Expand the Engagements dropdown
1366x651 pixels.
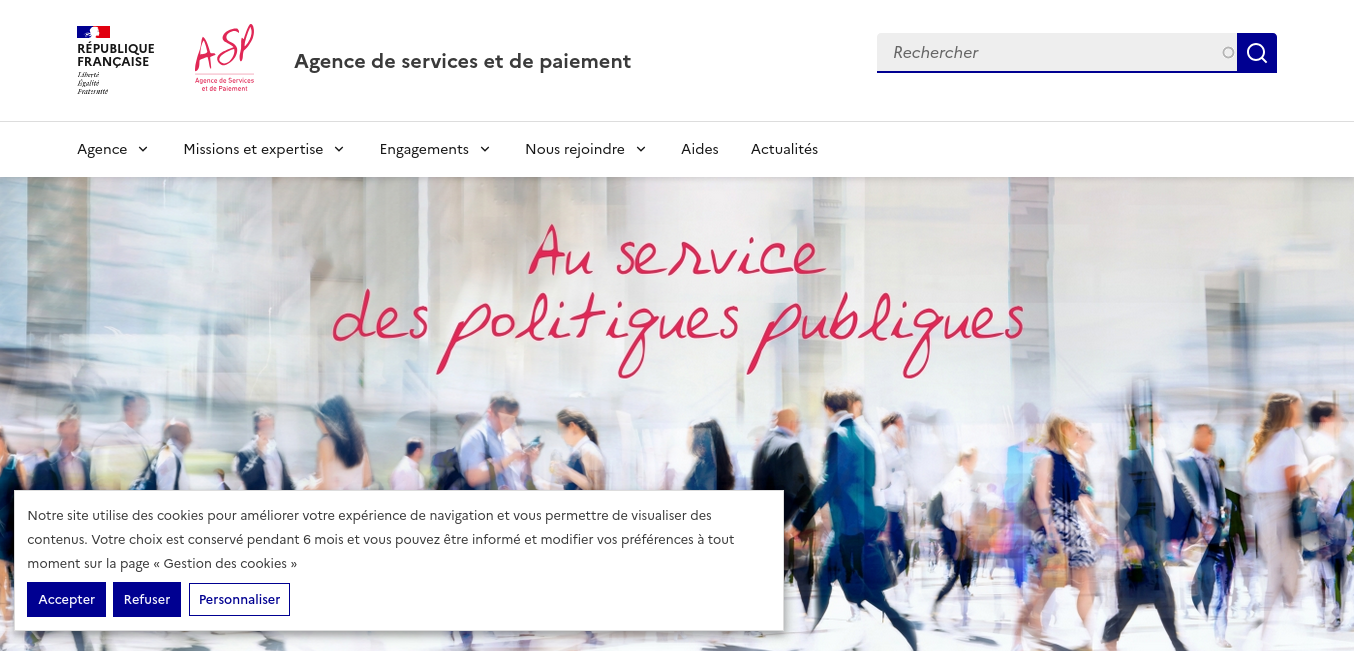point(435,149)
